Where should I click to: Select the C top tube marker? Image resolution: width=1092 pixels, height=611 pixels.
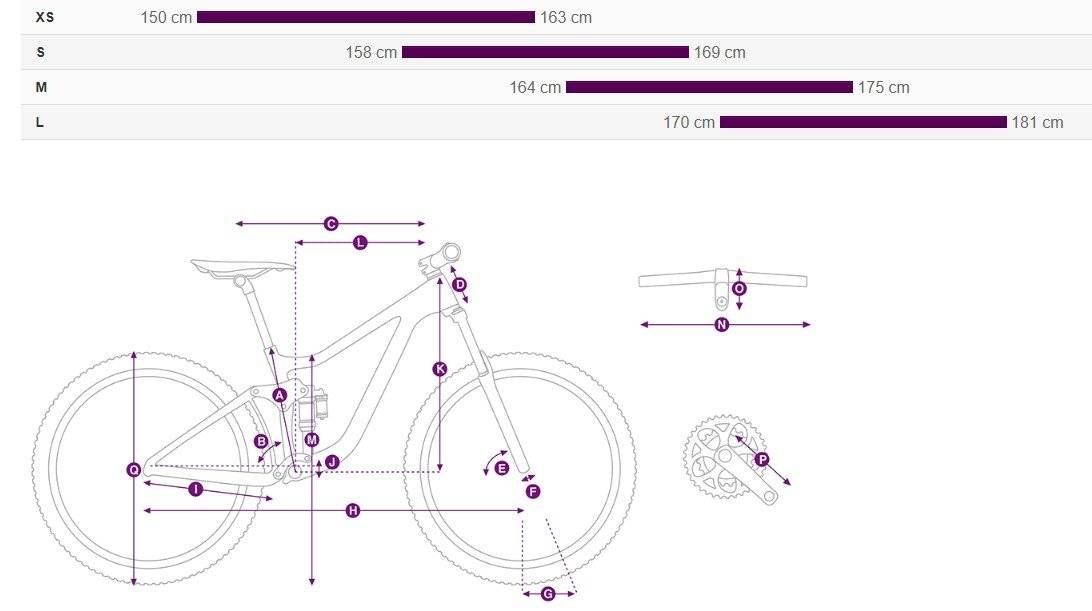[331, 224]
